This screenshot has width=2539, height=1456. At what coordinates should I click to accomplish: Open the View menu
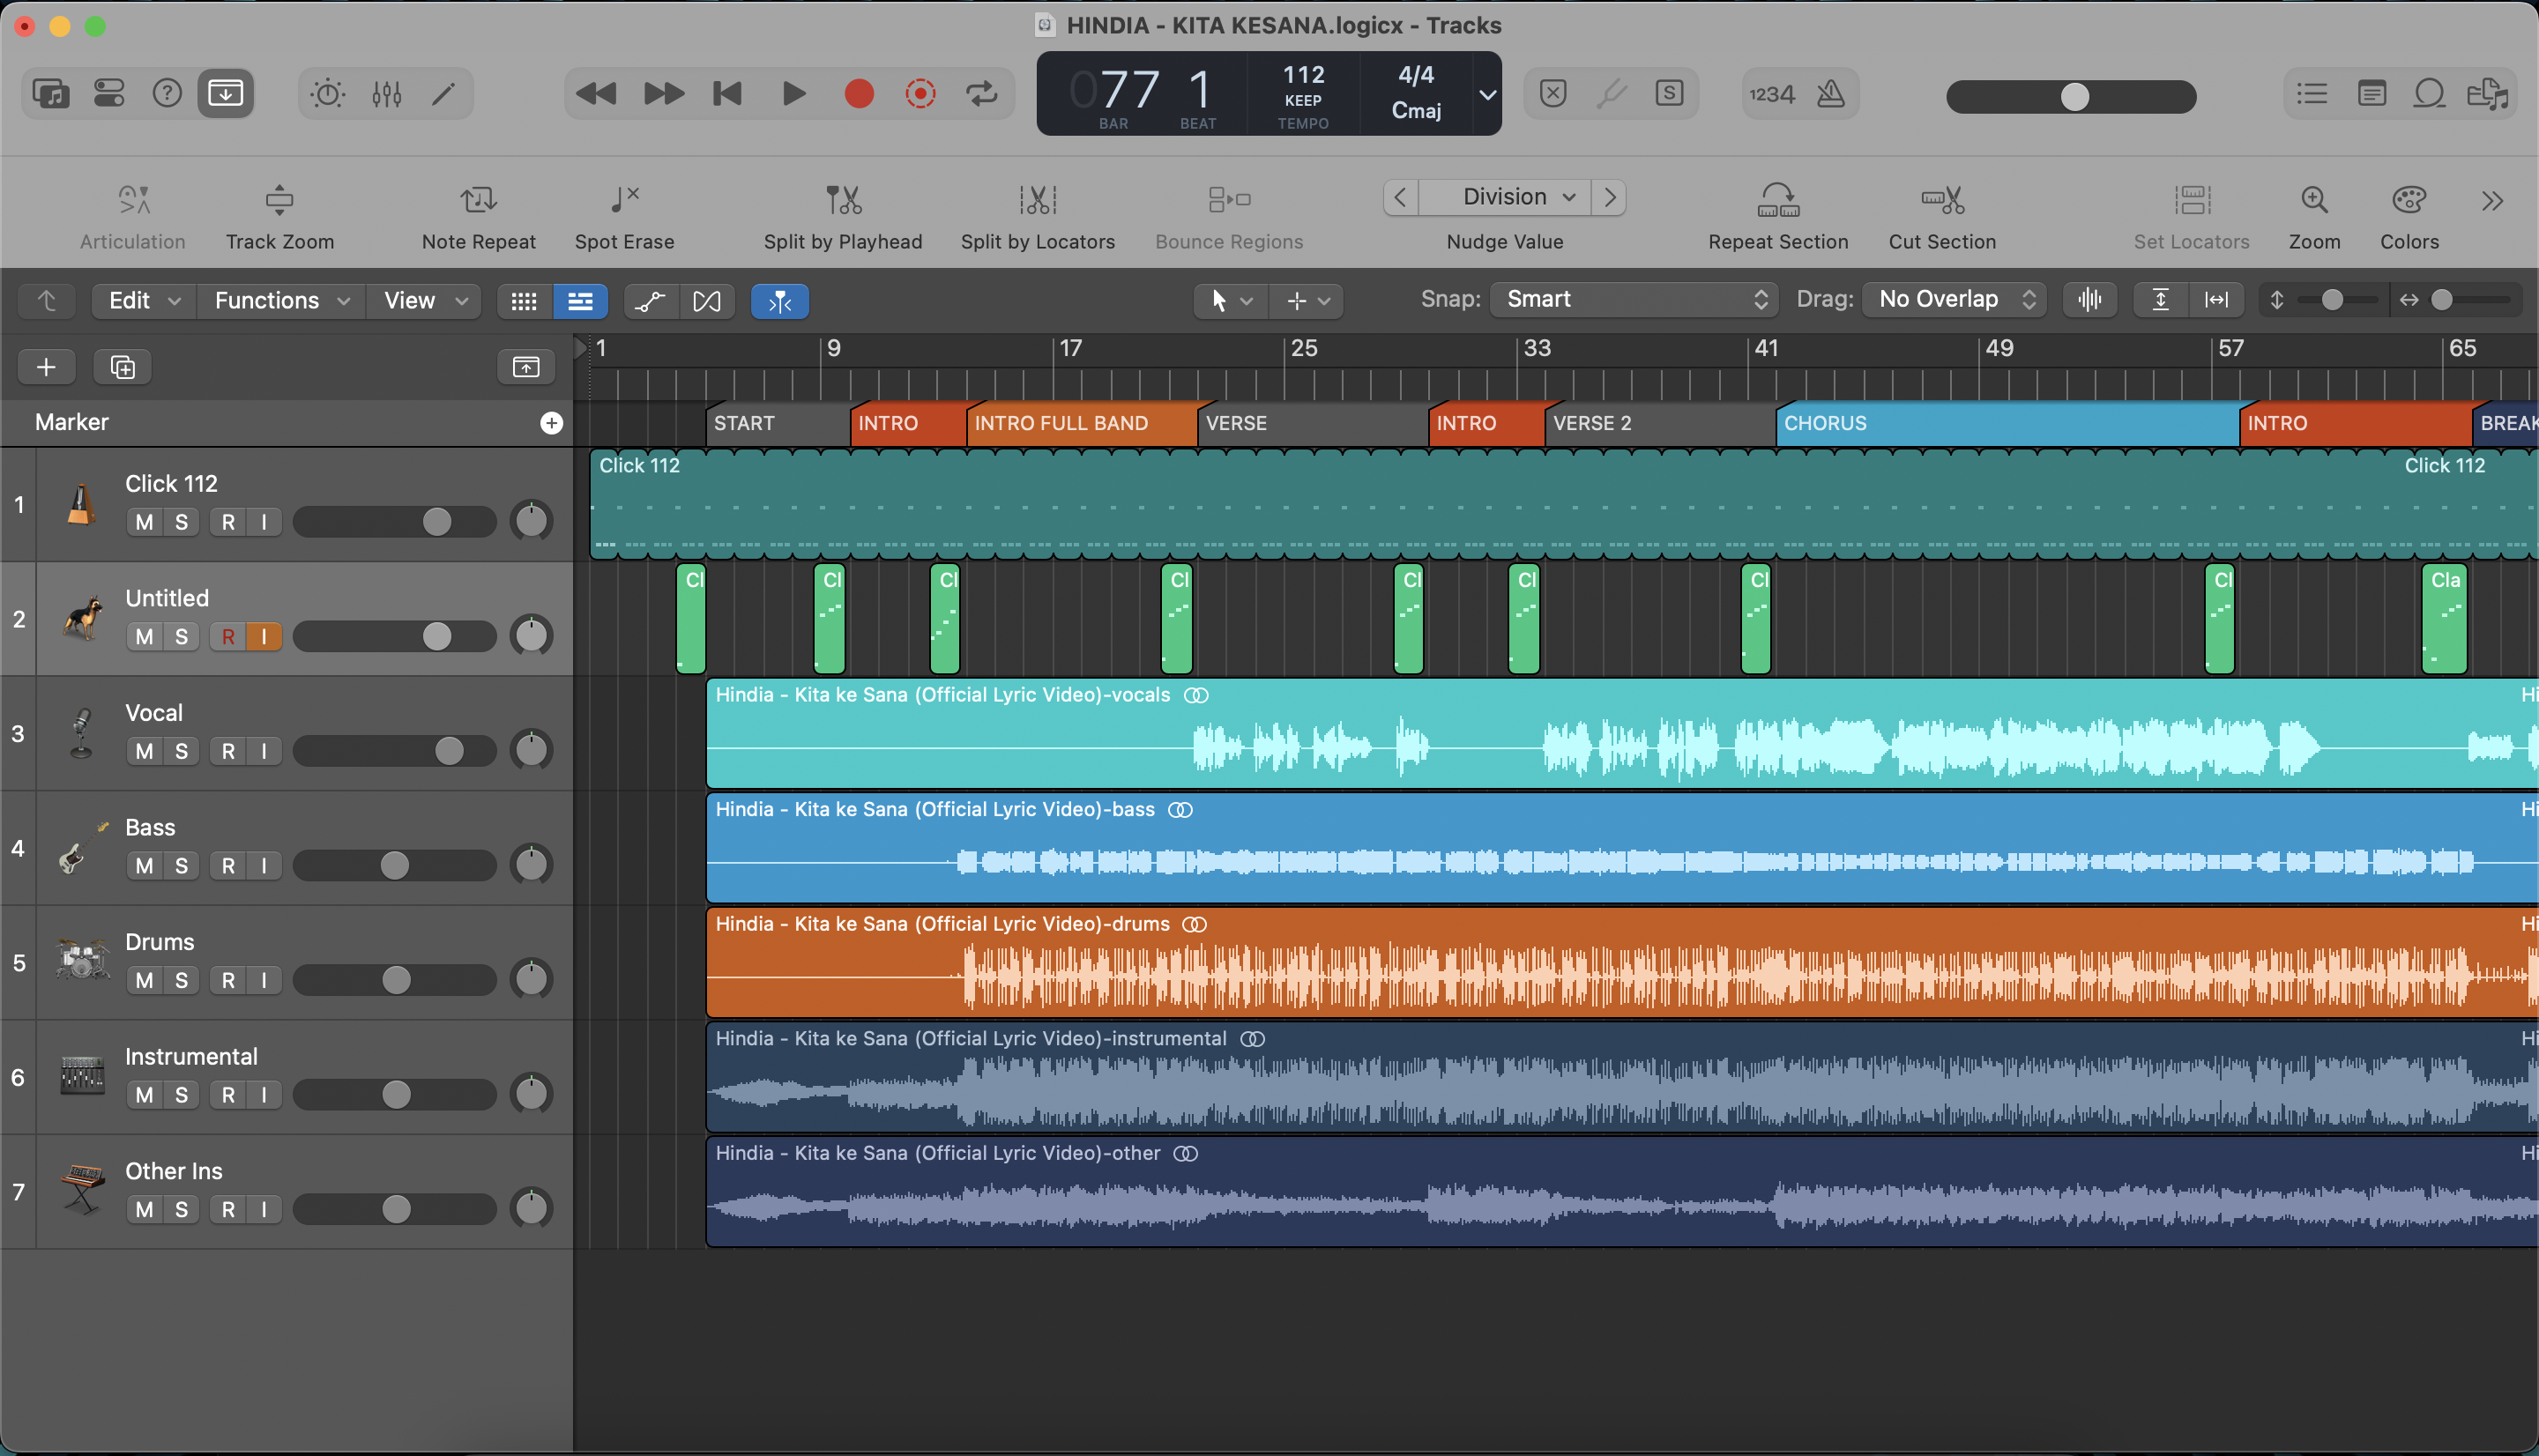424,300
